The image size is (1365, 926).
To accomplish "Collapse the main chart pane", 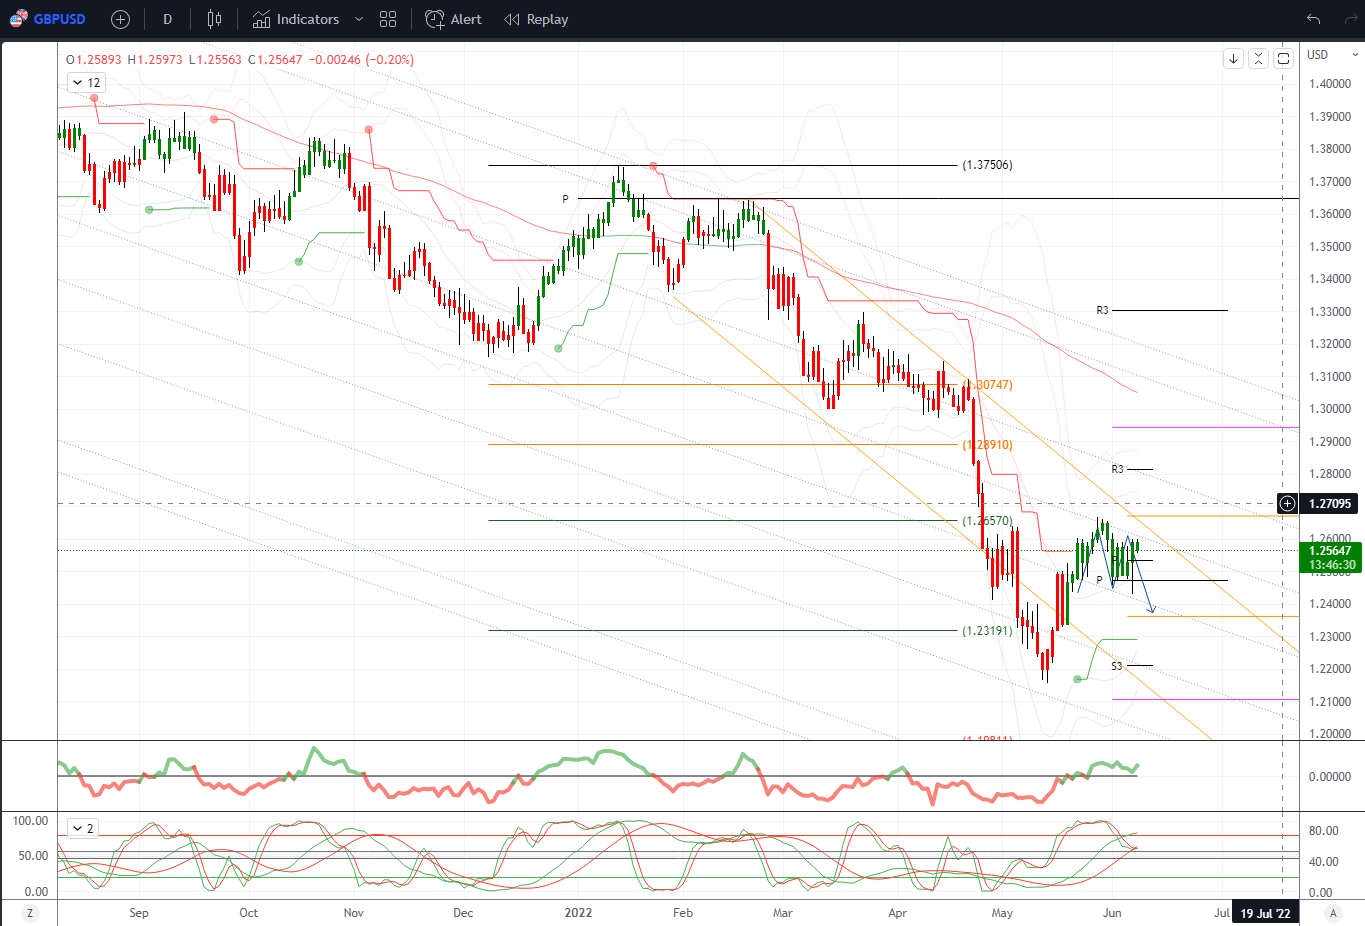I will click(x=1258, y=59).
